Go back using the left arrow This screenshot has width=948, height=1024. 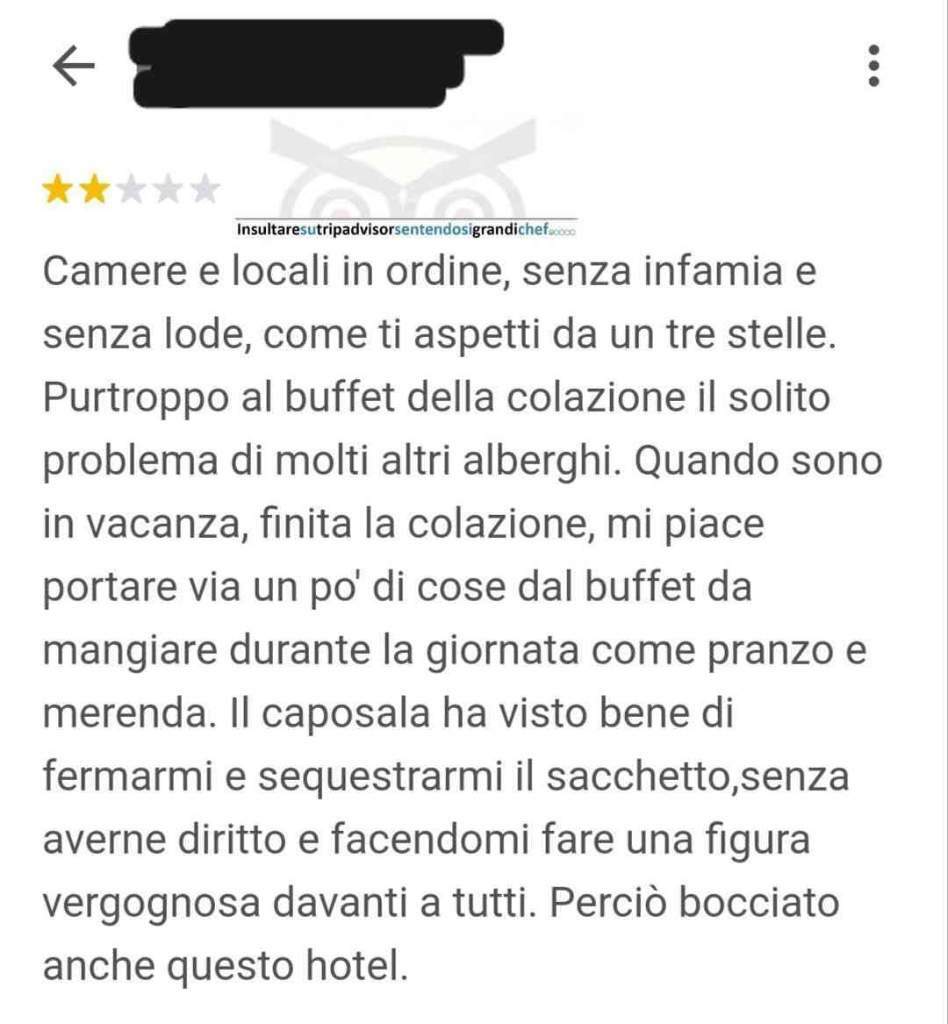[x=73, y=65]
